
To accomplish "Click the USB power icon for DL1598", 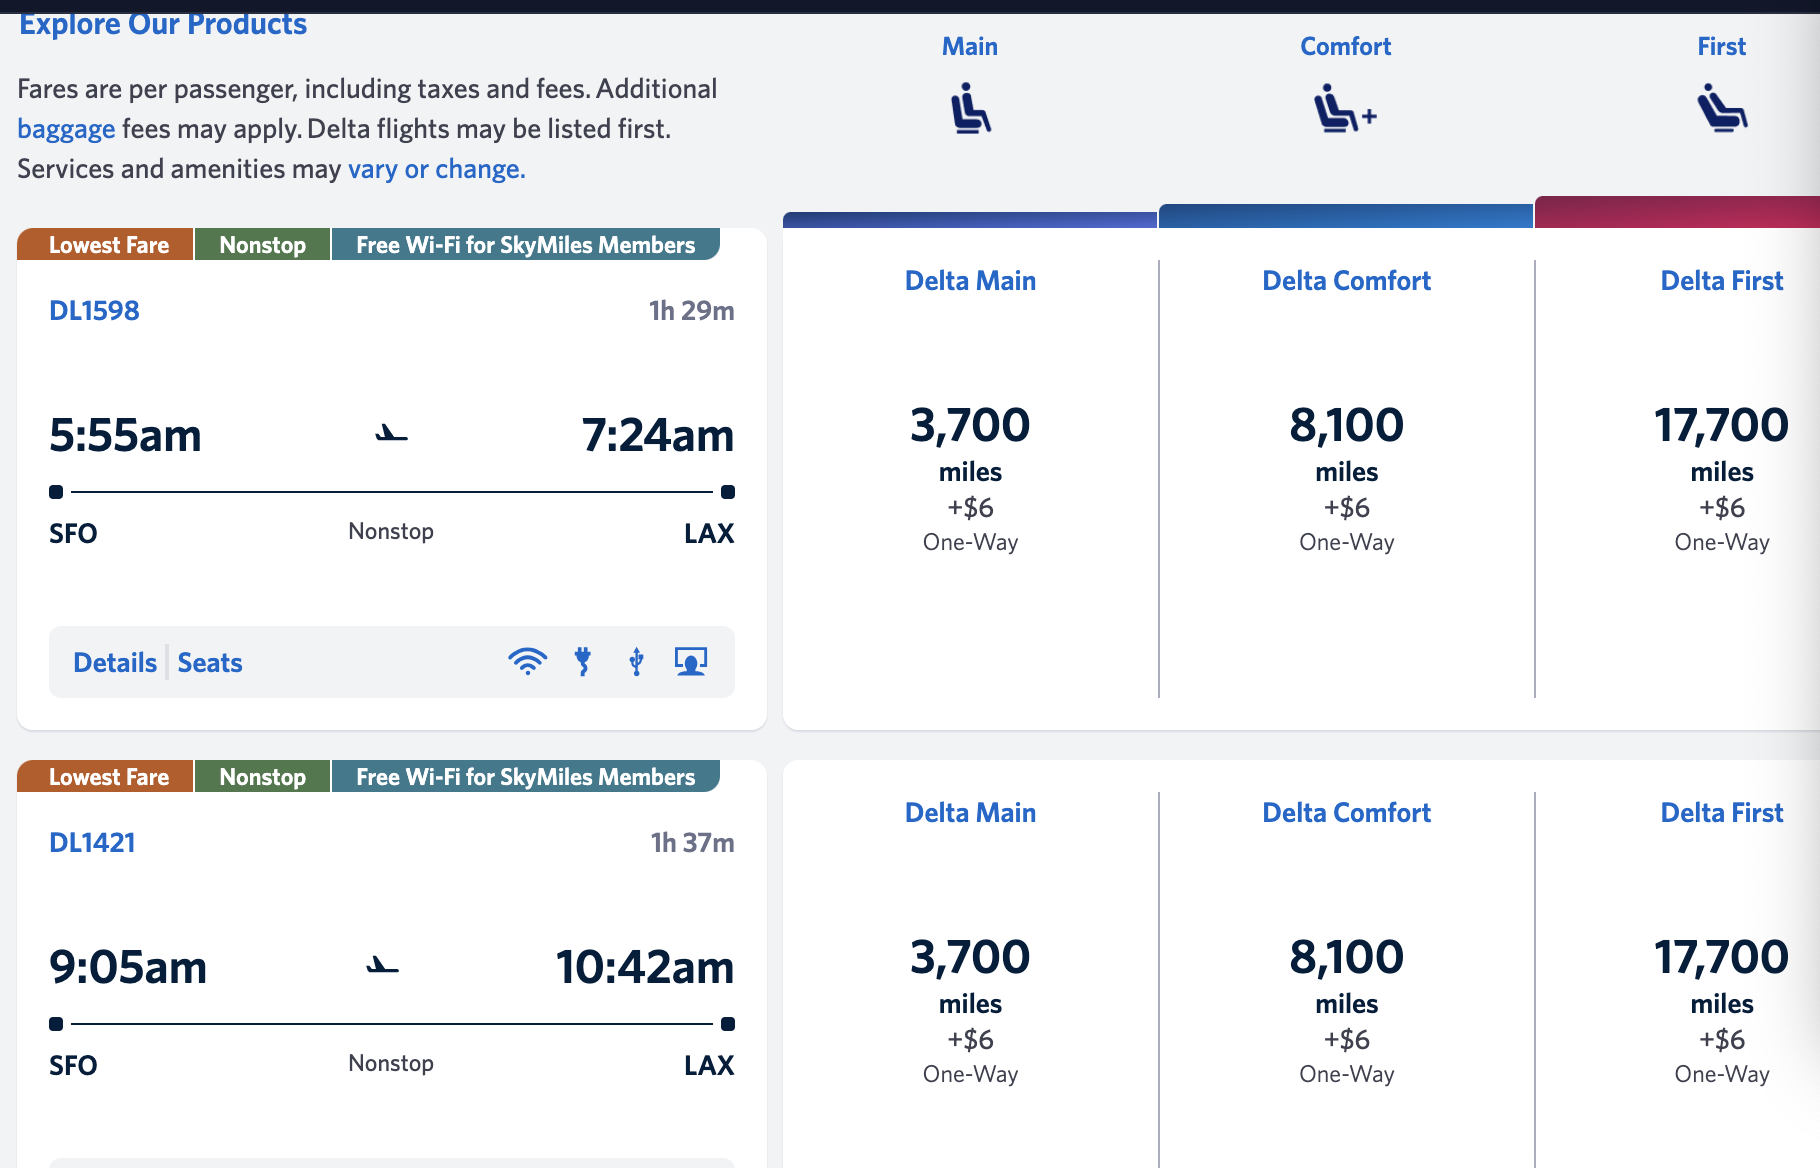I will (x=636, y=662).
